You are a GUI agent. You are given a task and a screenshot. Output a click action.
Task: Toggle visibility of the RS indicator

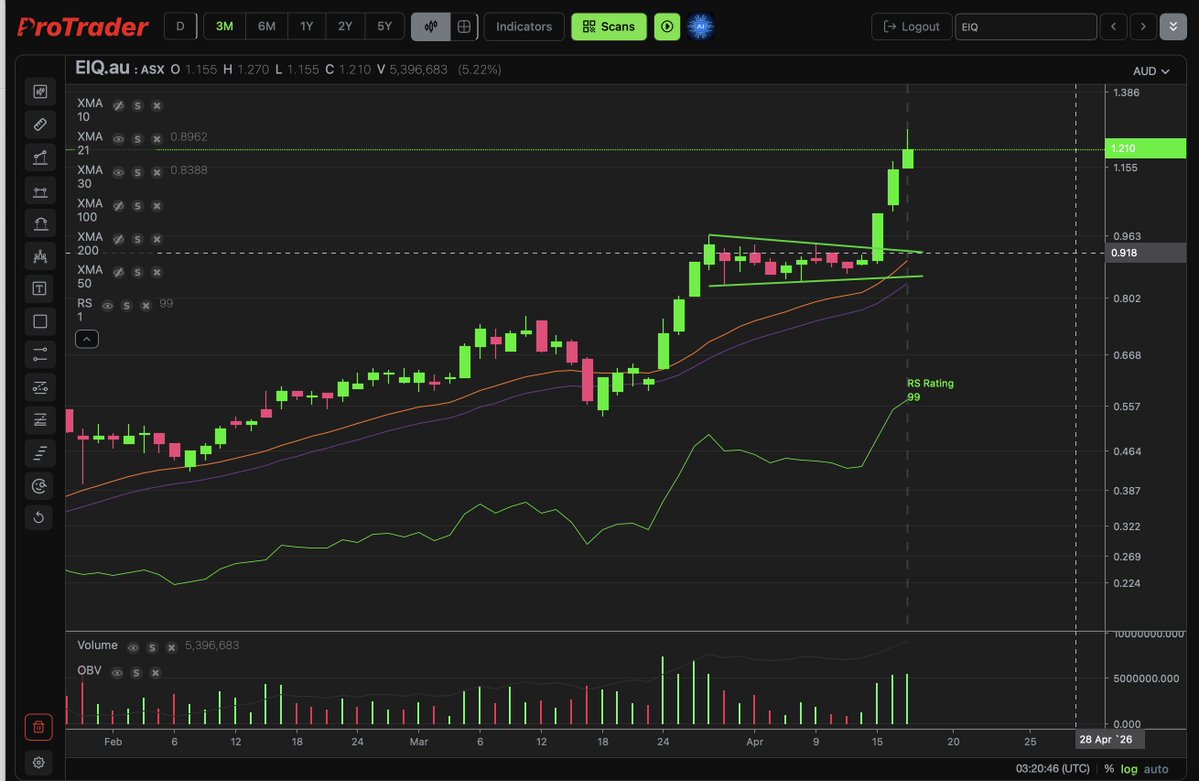[x=107, y=304]
